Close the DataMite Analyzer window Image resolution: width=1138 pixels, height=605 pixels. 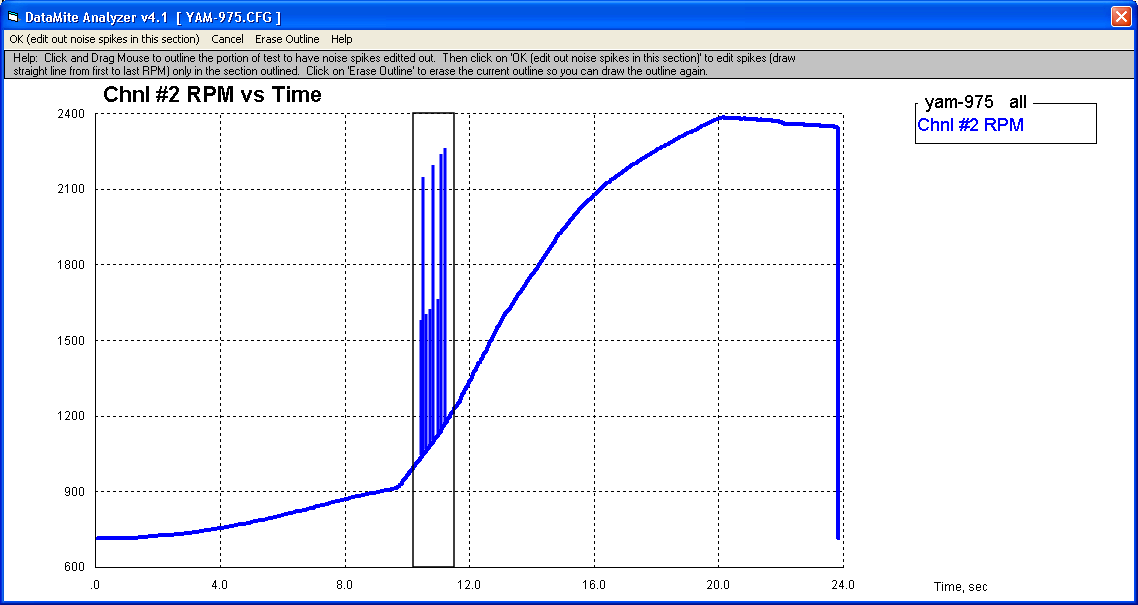click(1121, 16)
